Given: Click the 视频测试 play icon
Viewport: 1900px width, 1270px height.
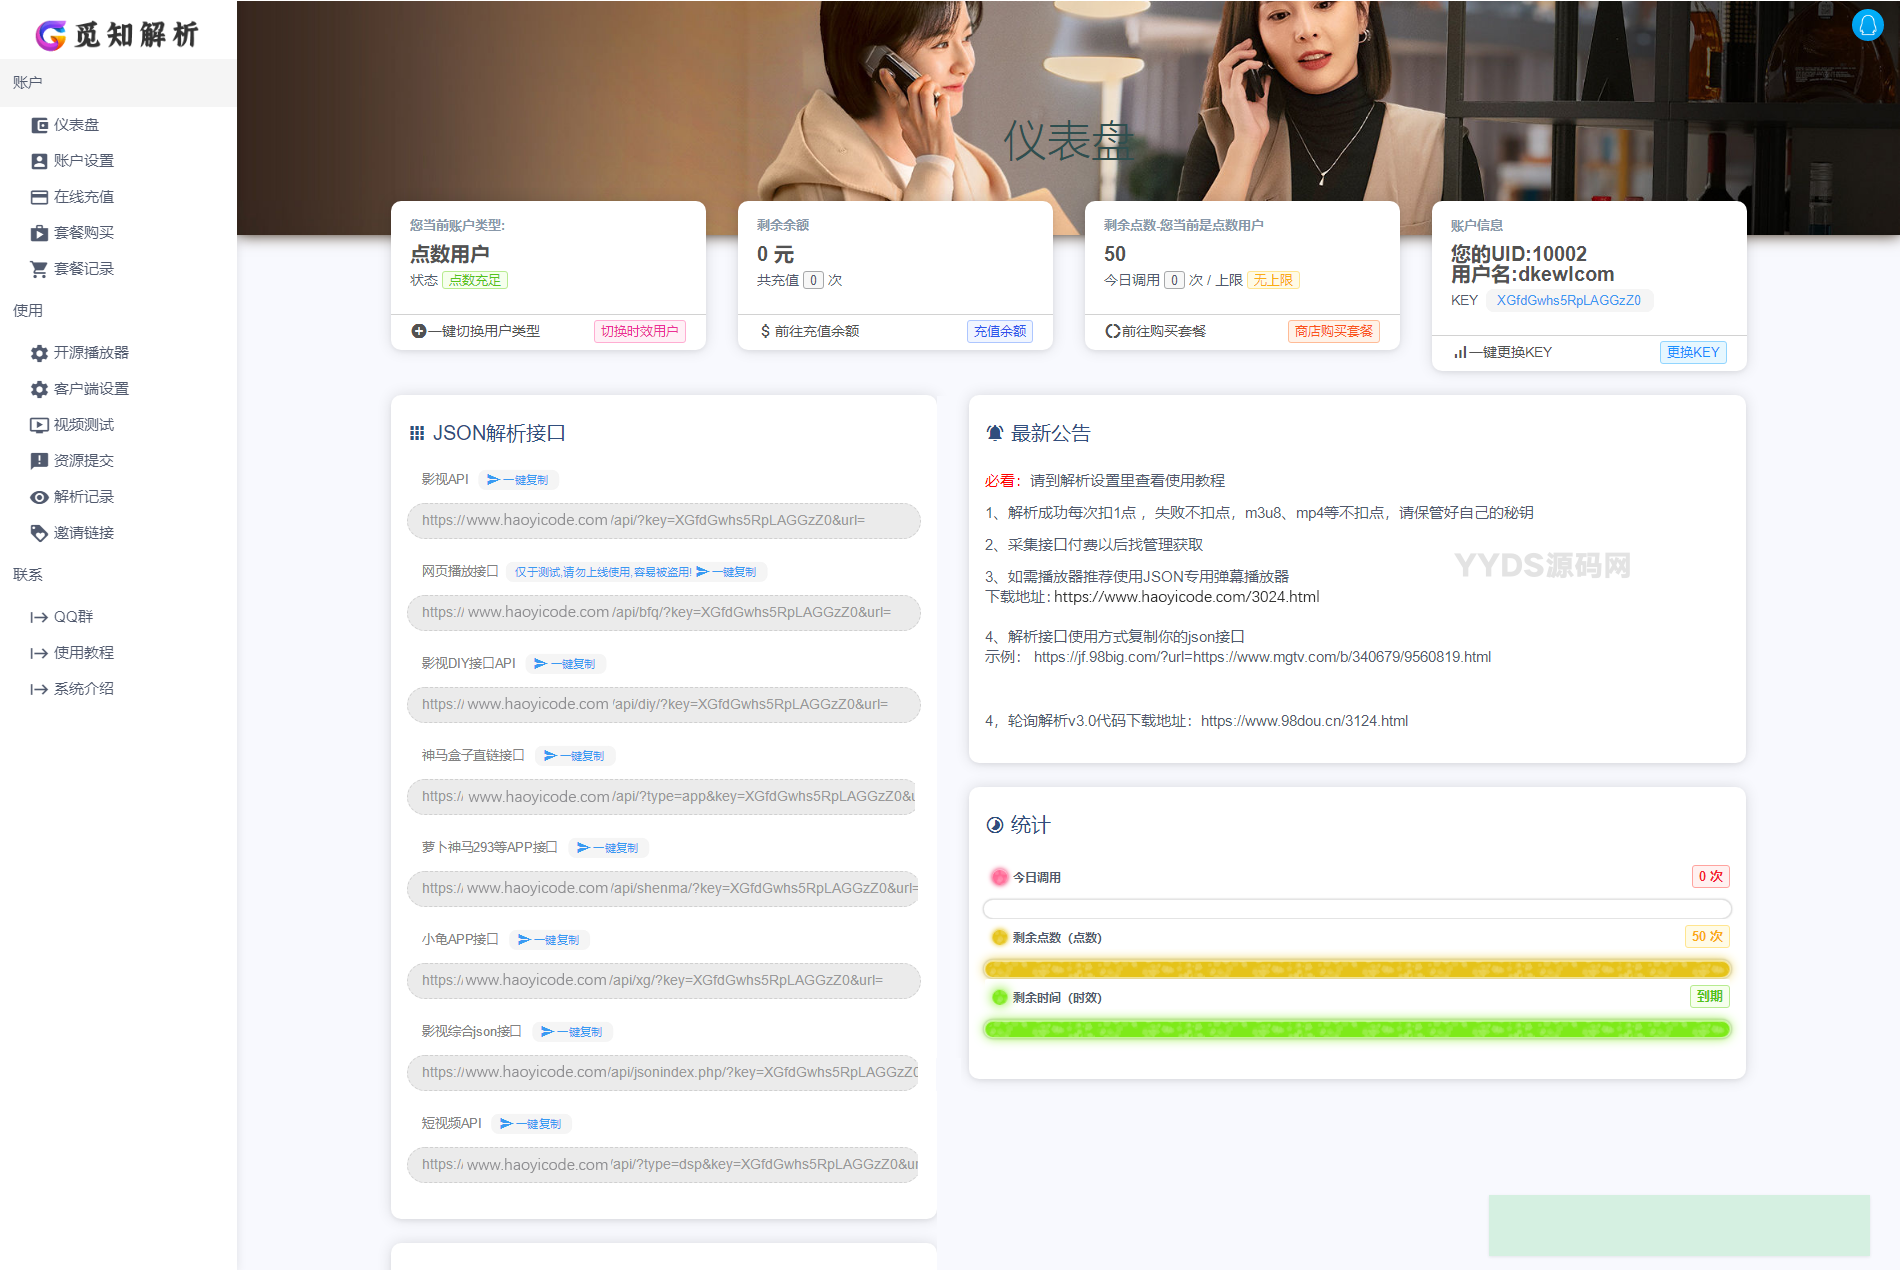Looking at the screenshot, I should point(40,425).
